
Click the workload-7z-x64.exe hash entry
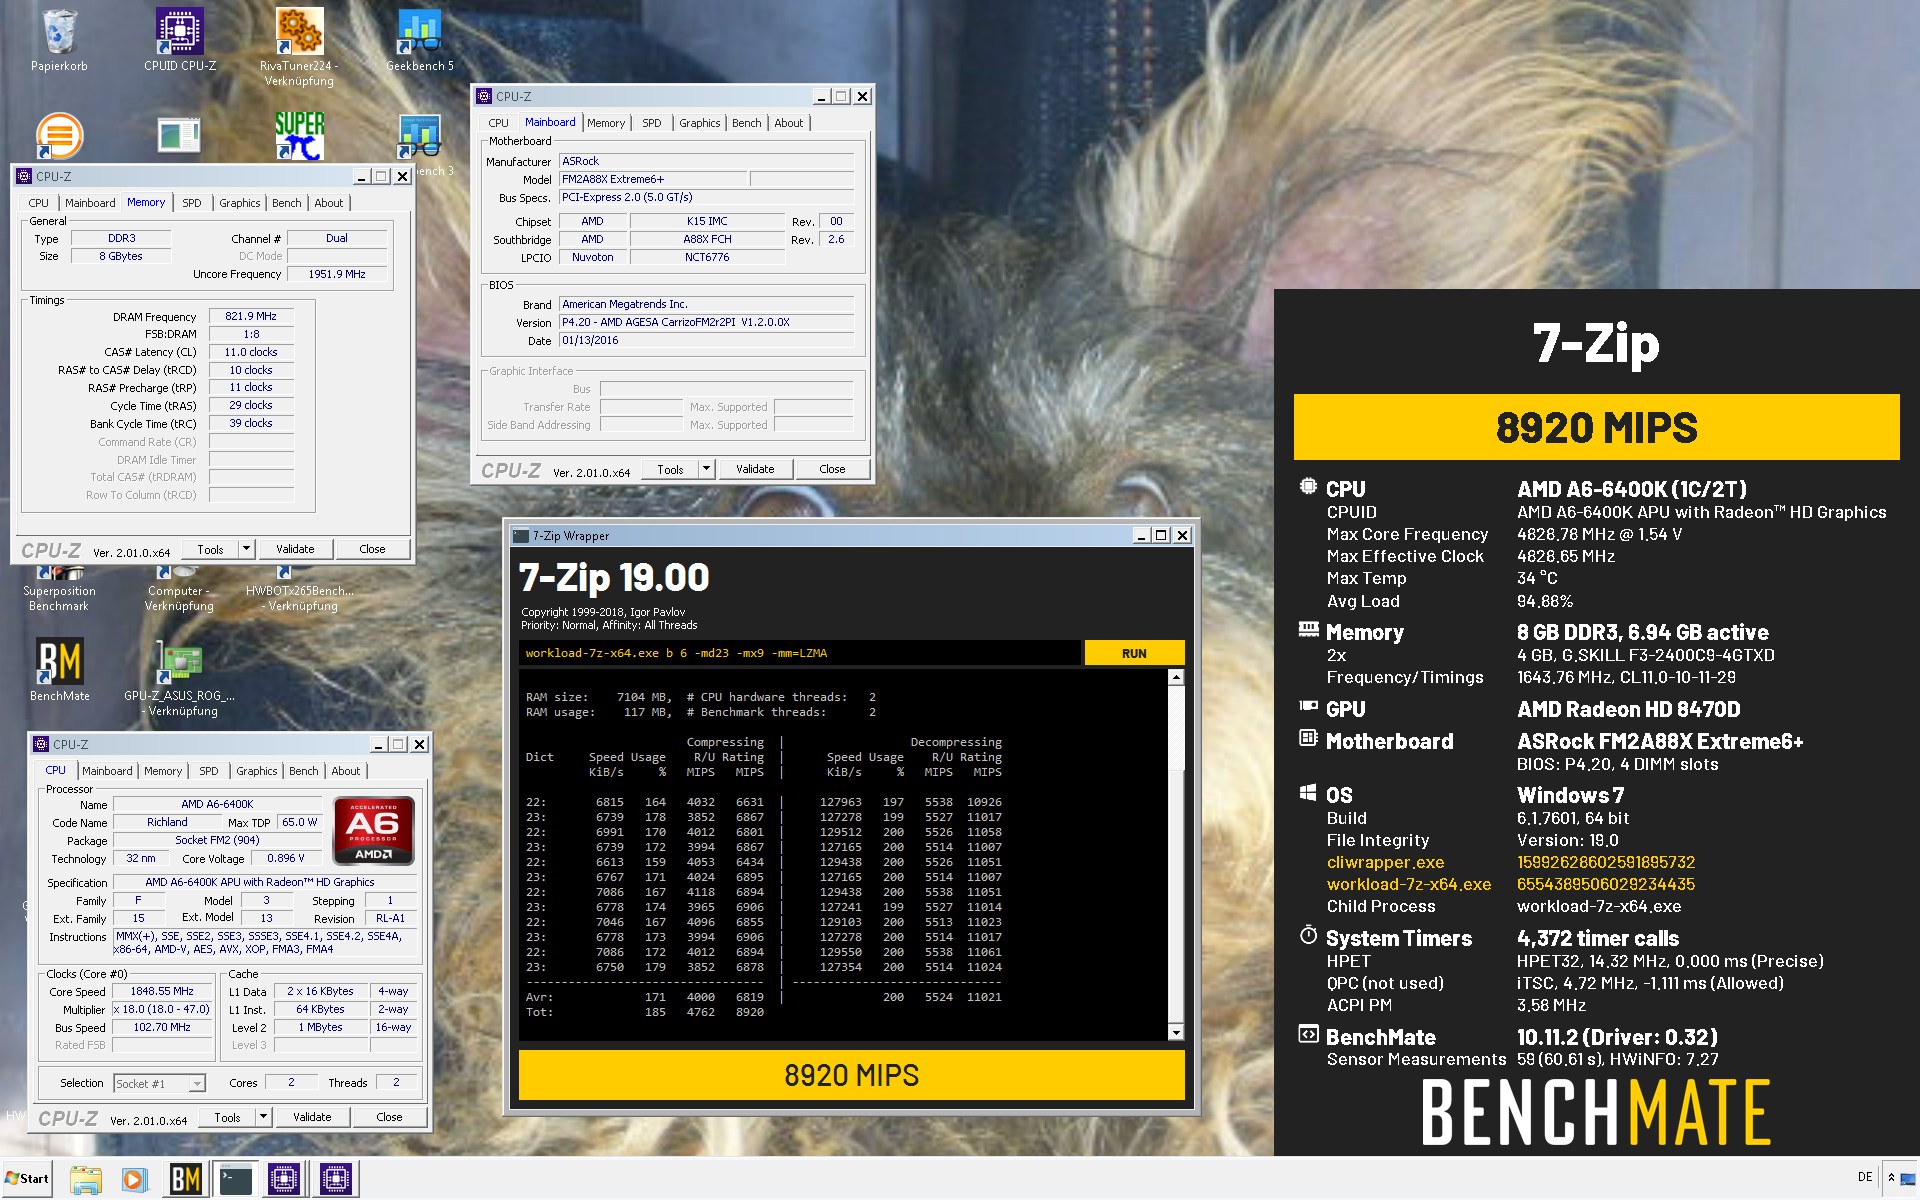point(1605,884)
